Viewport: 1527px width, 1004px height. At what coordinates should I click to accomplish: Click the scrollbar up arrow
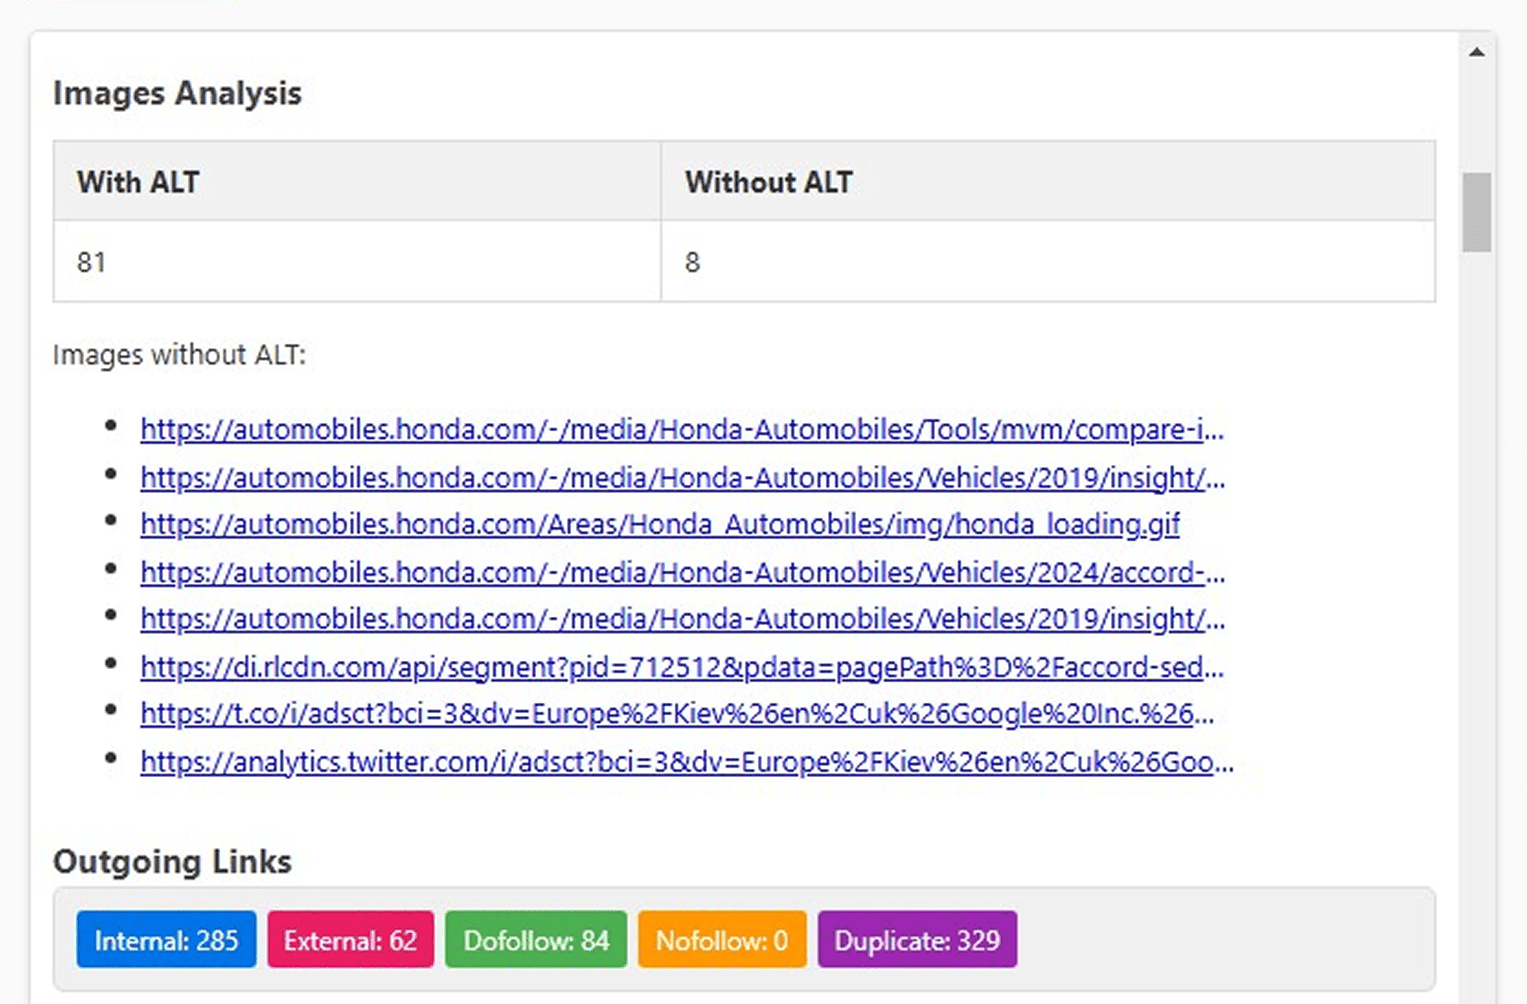point(1476,52)
